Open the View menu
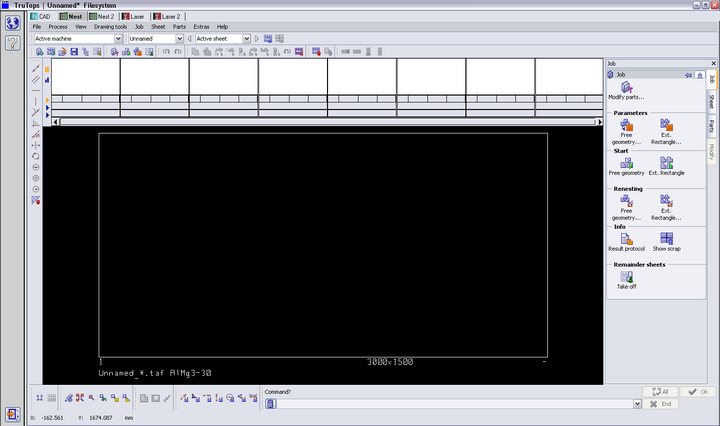The height and width of the screenshot is (426, 720). tap(81, 27)
